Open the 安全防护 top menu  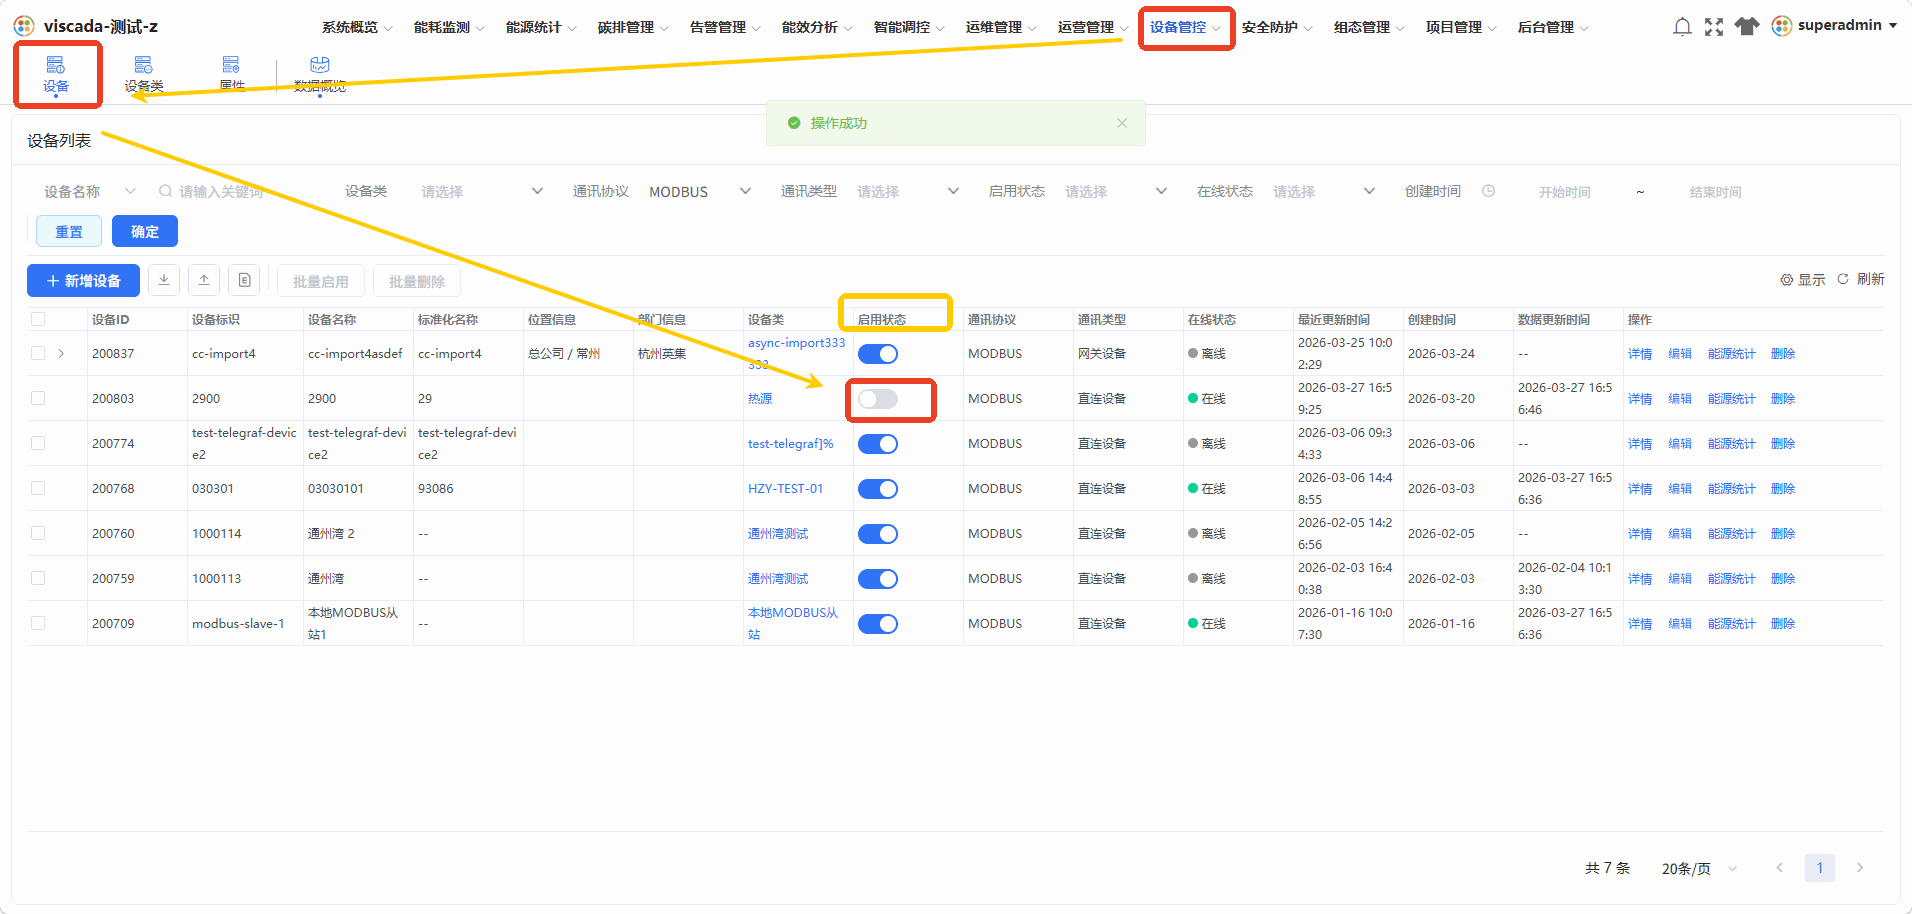pyautogui.click(x=1277, y=27)
